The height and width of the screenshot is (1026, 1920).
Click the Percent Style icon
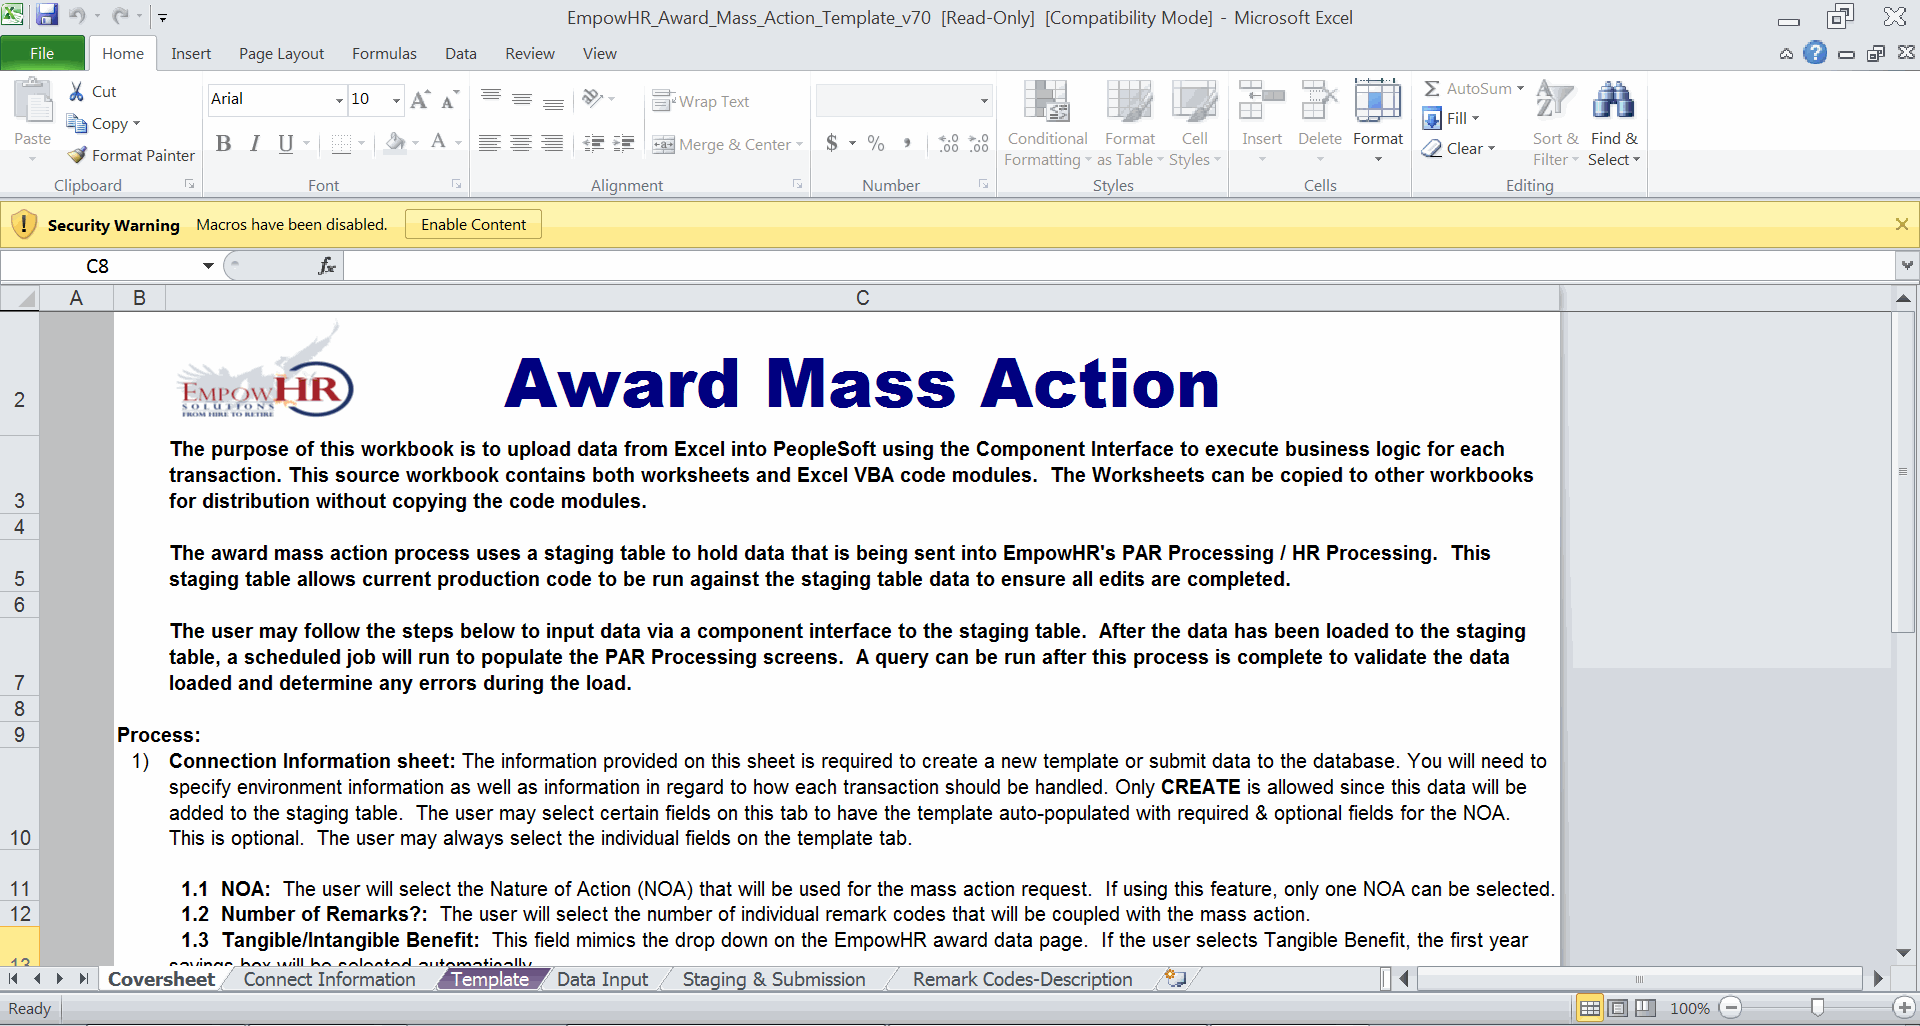pyautogui.click(x=876, y=143)
